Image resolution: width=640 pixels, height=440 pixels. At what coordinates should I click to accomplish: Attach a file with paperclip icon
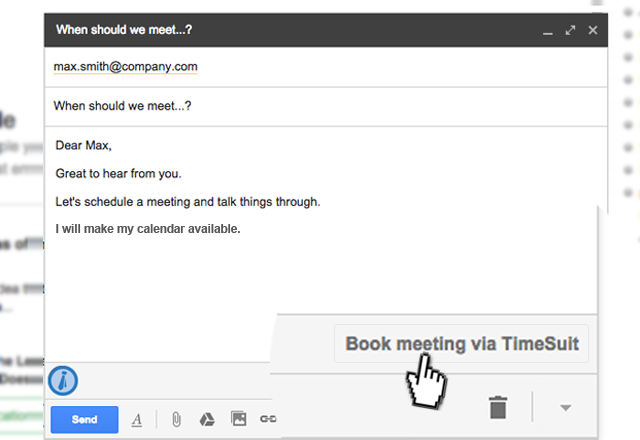pos(176,419)
